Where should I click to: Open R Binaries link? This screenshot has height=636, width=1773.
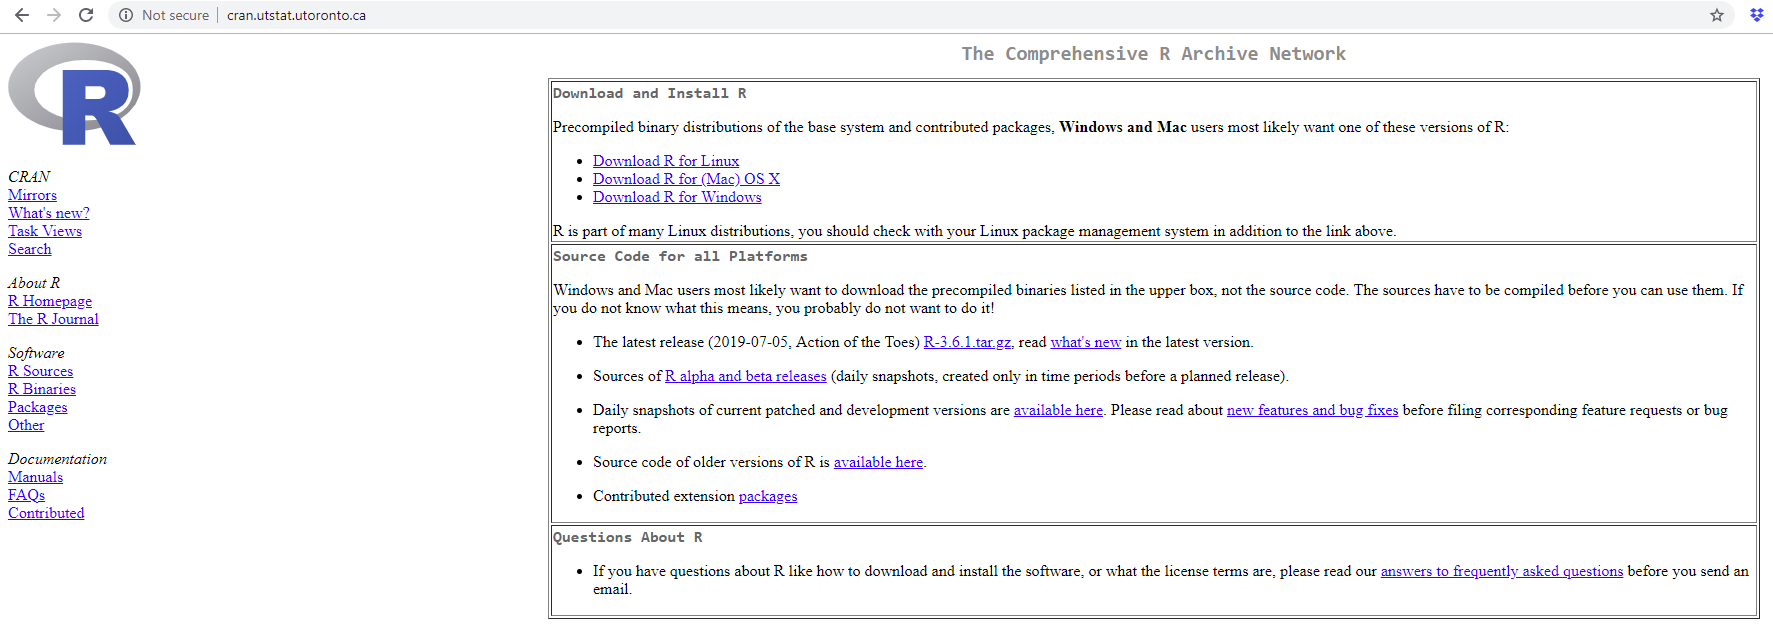pyautogui.click(x=42, y=389)
